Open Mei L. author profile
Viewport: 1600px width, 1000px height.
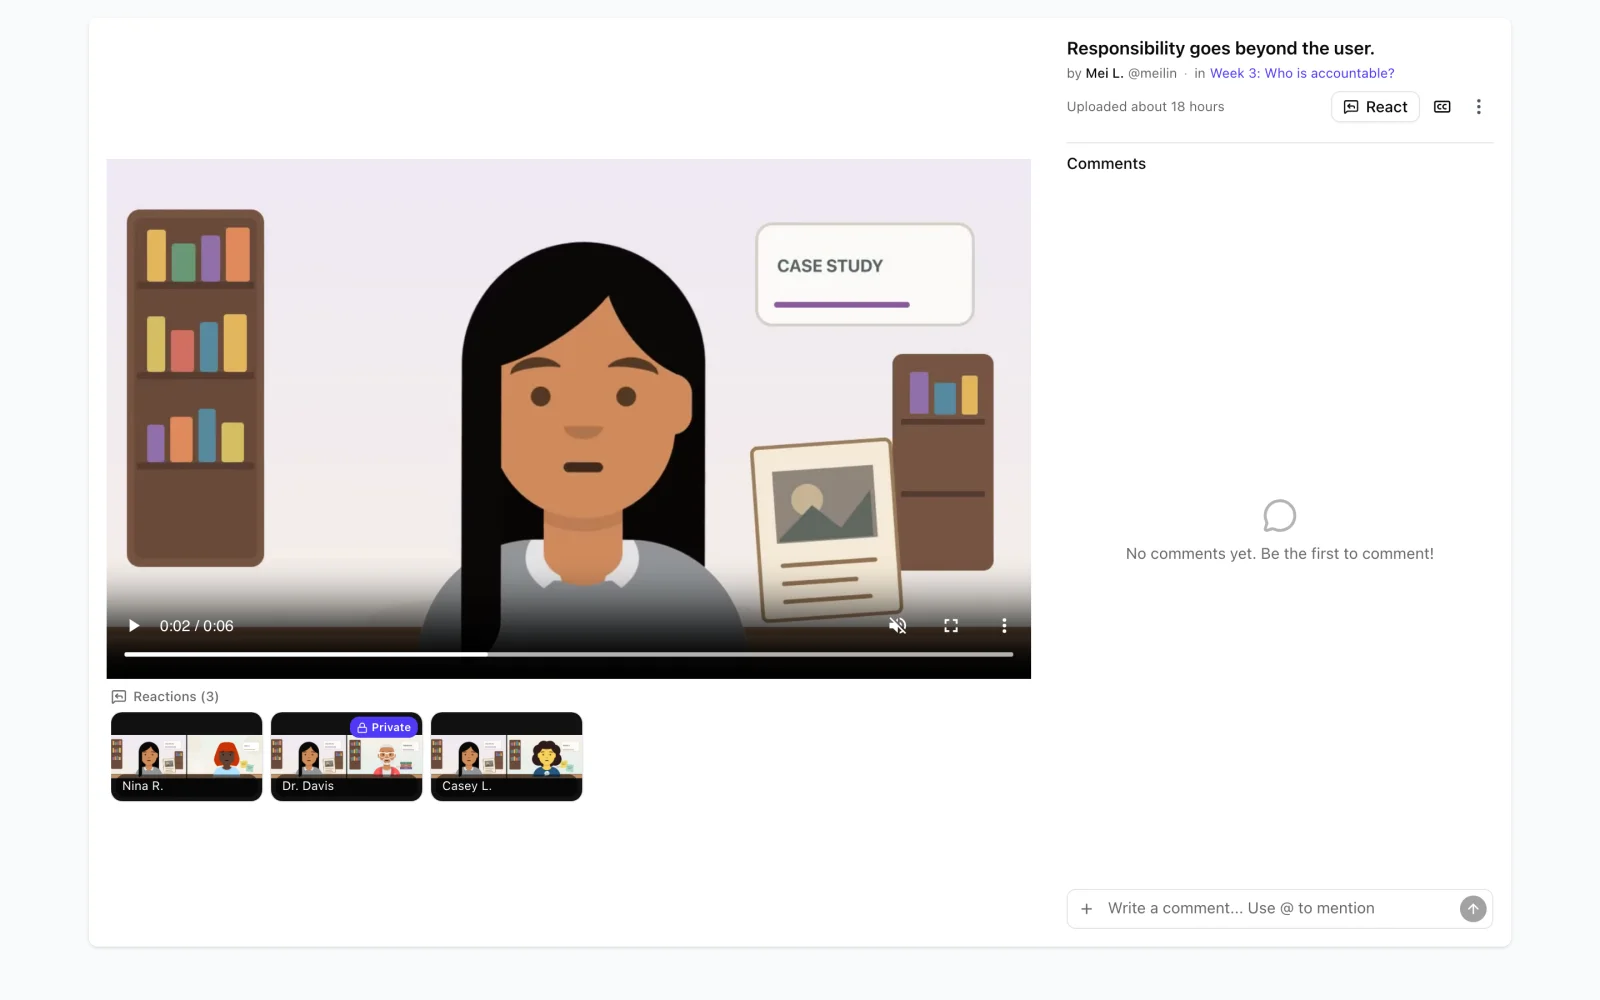tap(1105, 73)
